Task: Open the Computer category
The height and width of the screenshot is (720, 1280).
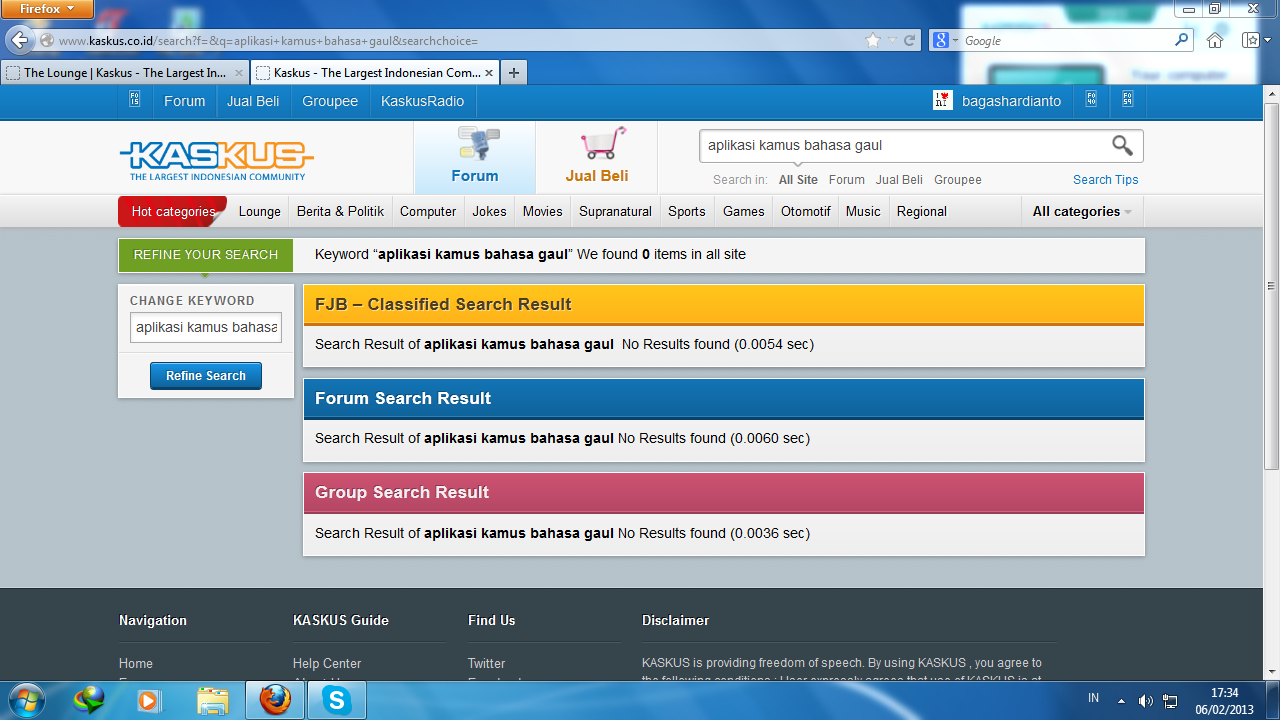Action: pos(428,211)
